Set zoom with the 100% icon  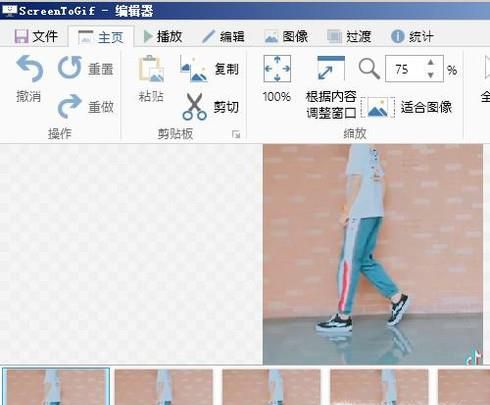coord(277,69)
